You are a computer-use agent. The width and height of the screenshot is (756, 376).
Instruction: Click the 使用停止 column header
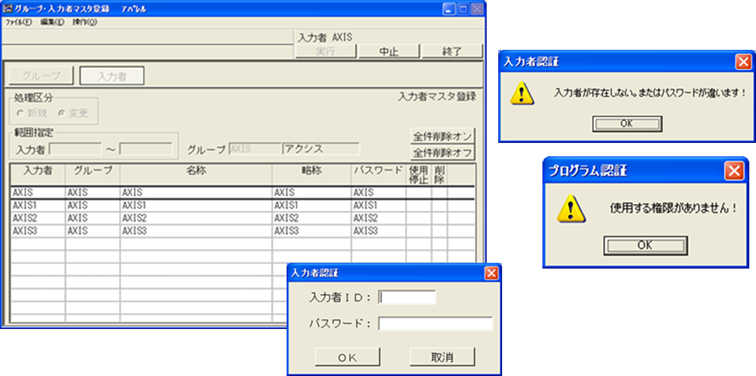418,174
